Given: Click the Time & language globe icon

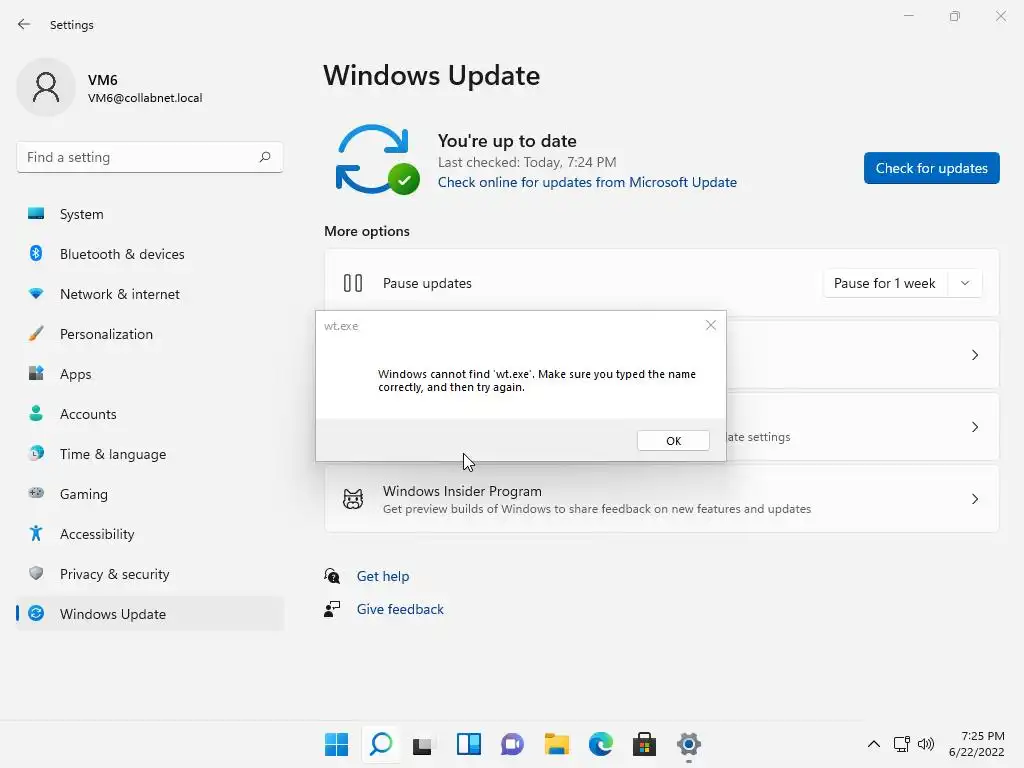Looking at the screenshot, I should pos(36,453).
